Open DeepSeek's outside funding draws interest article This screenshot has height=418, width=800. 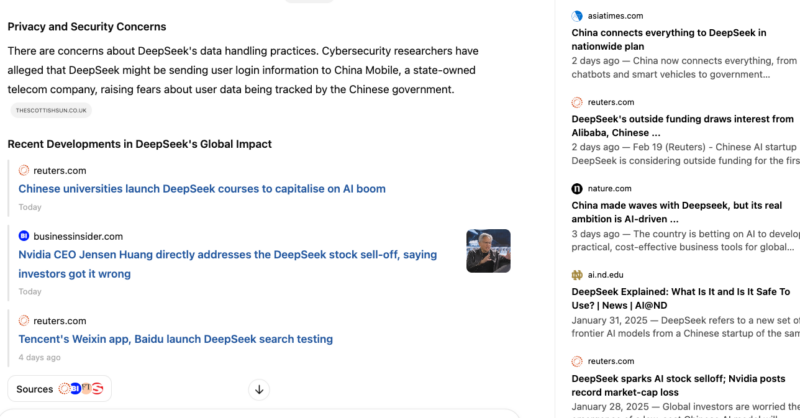(x=683, y=126)
